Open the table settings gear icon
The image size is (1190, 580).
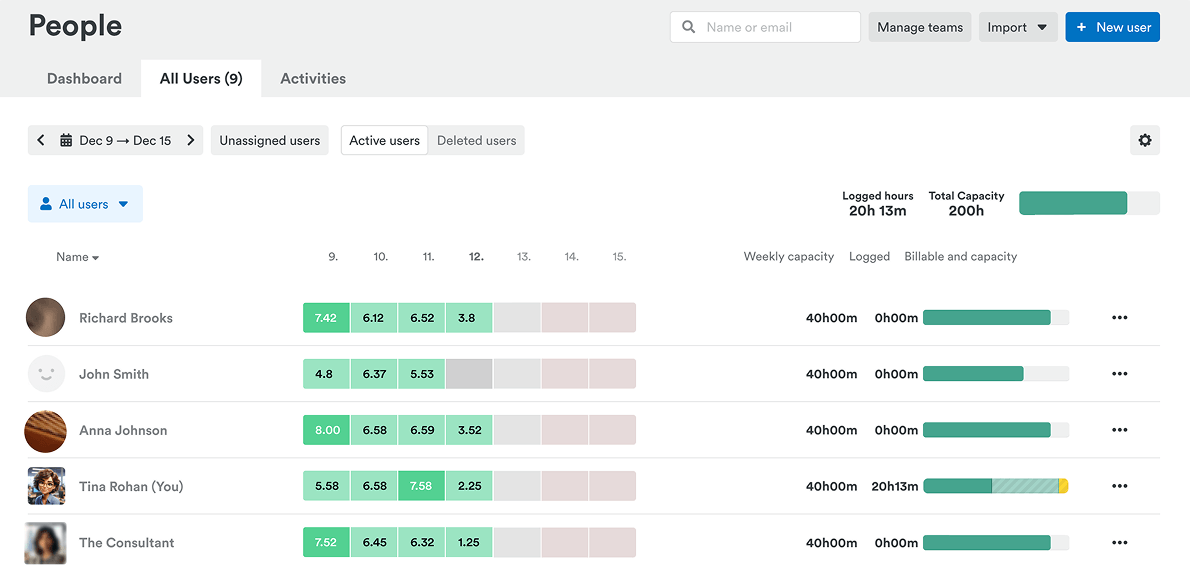pyautogui.click(x=1144, y=141)
